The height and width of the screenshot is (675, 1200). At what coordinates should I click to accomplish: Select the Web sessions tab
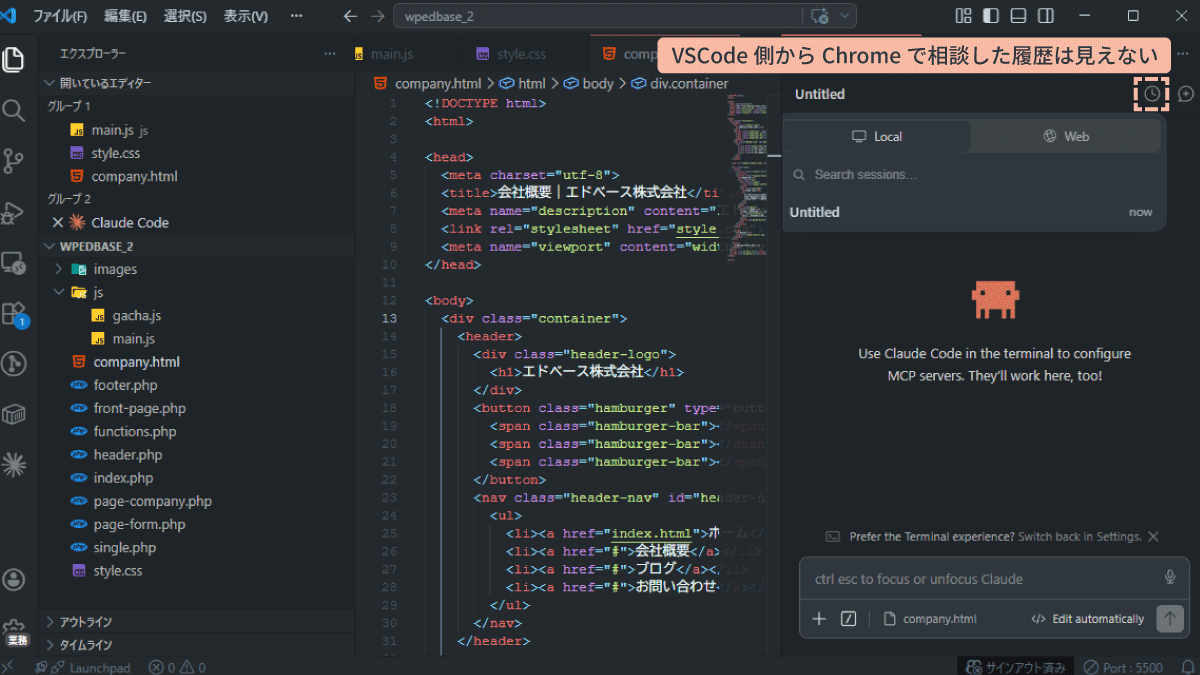point(1065,136)
